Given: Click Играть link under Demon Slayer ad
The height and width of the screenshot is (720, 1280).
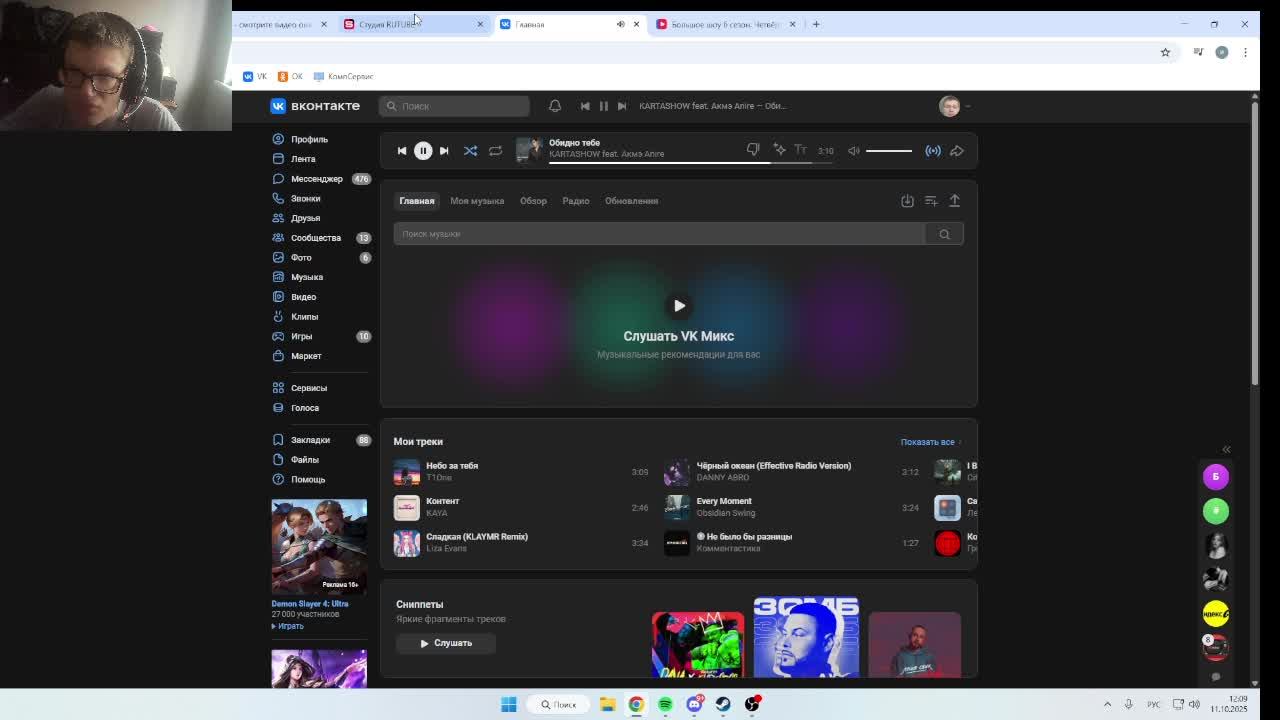Looking at the screenshot, I should [x=288, y=626].
